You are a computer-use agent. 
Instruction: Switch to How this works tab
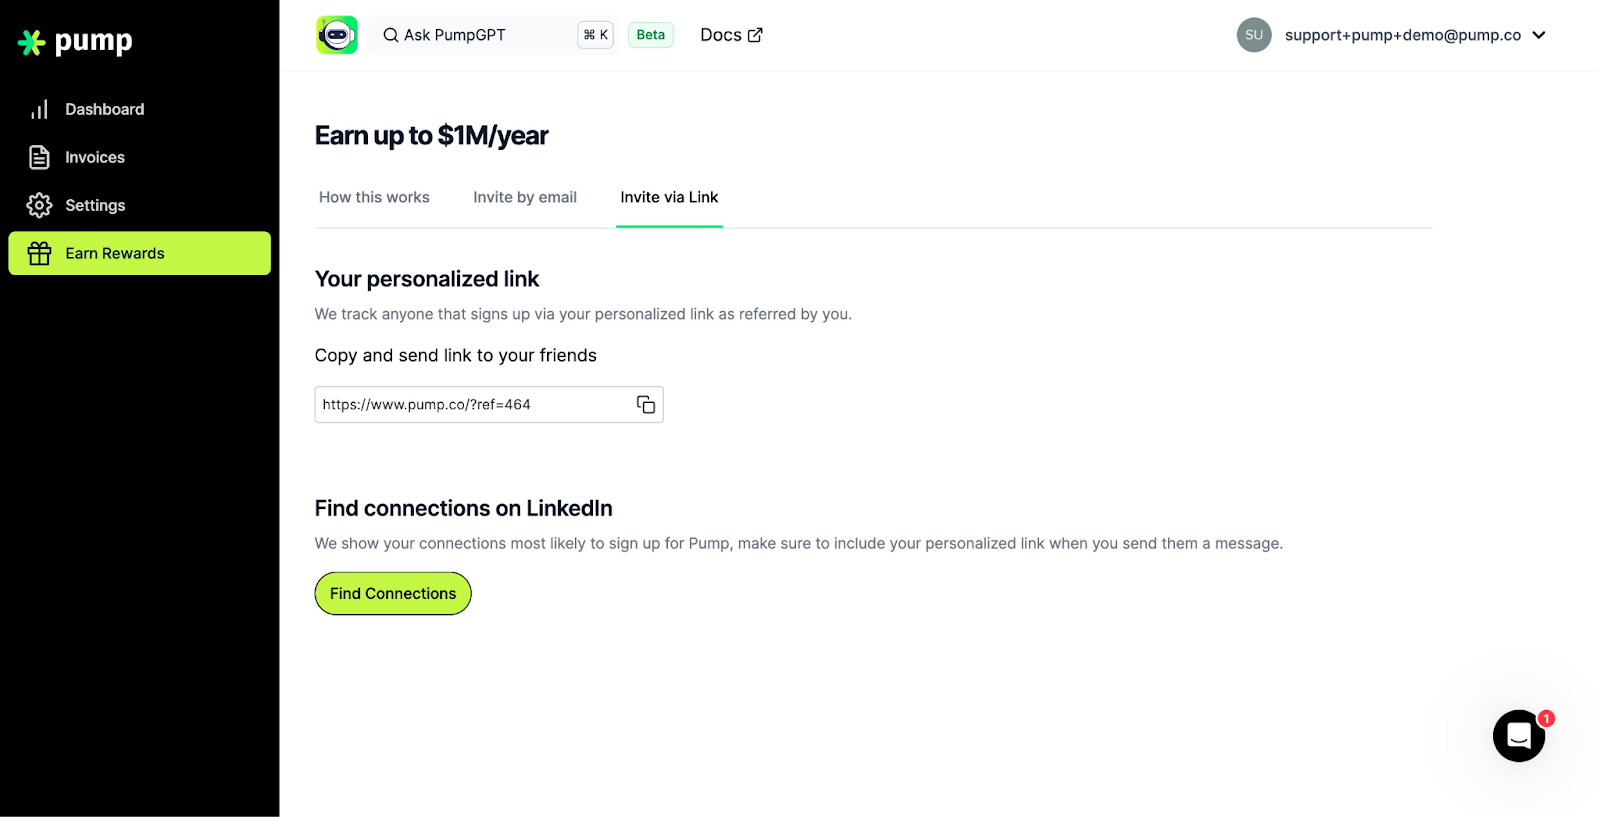pyautogui.click(x=374, y=197)
